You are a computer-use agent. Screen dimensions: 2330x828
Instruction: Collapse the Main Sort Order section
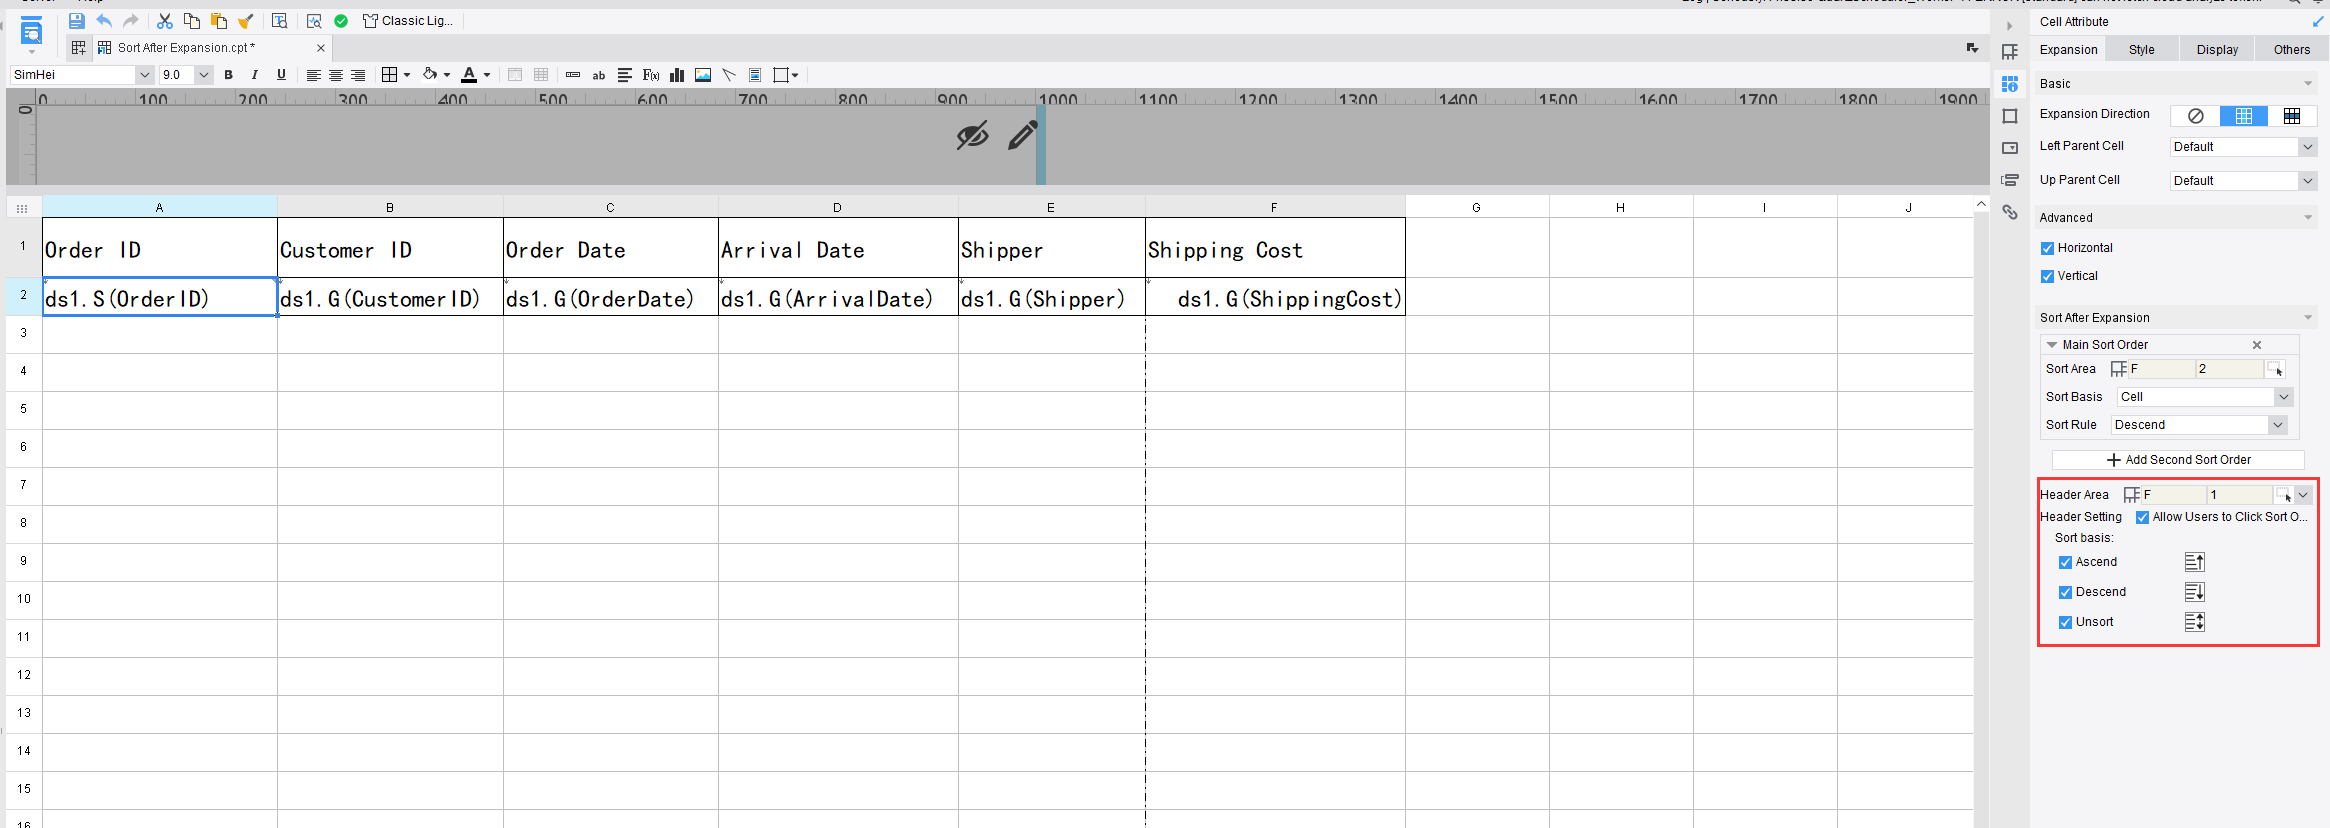pos(2052,345)
